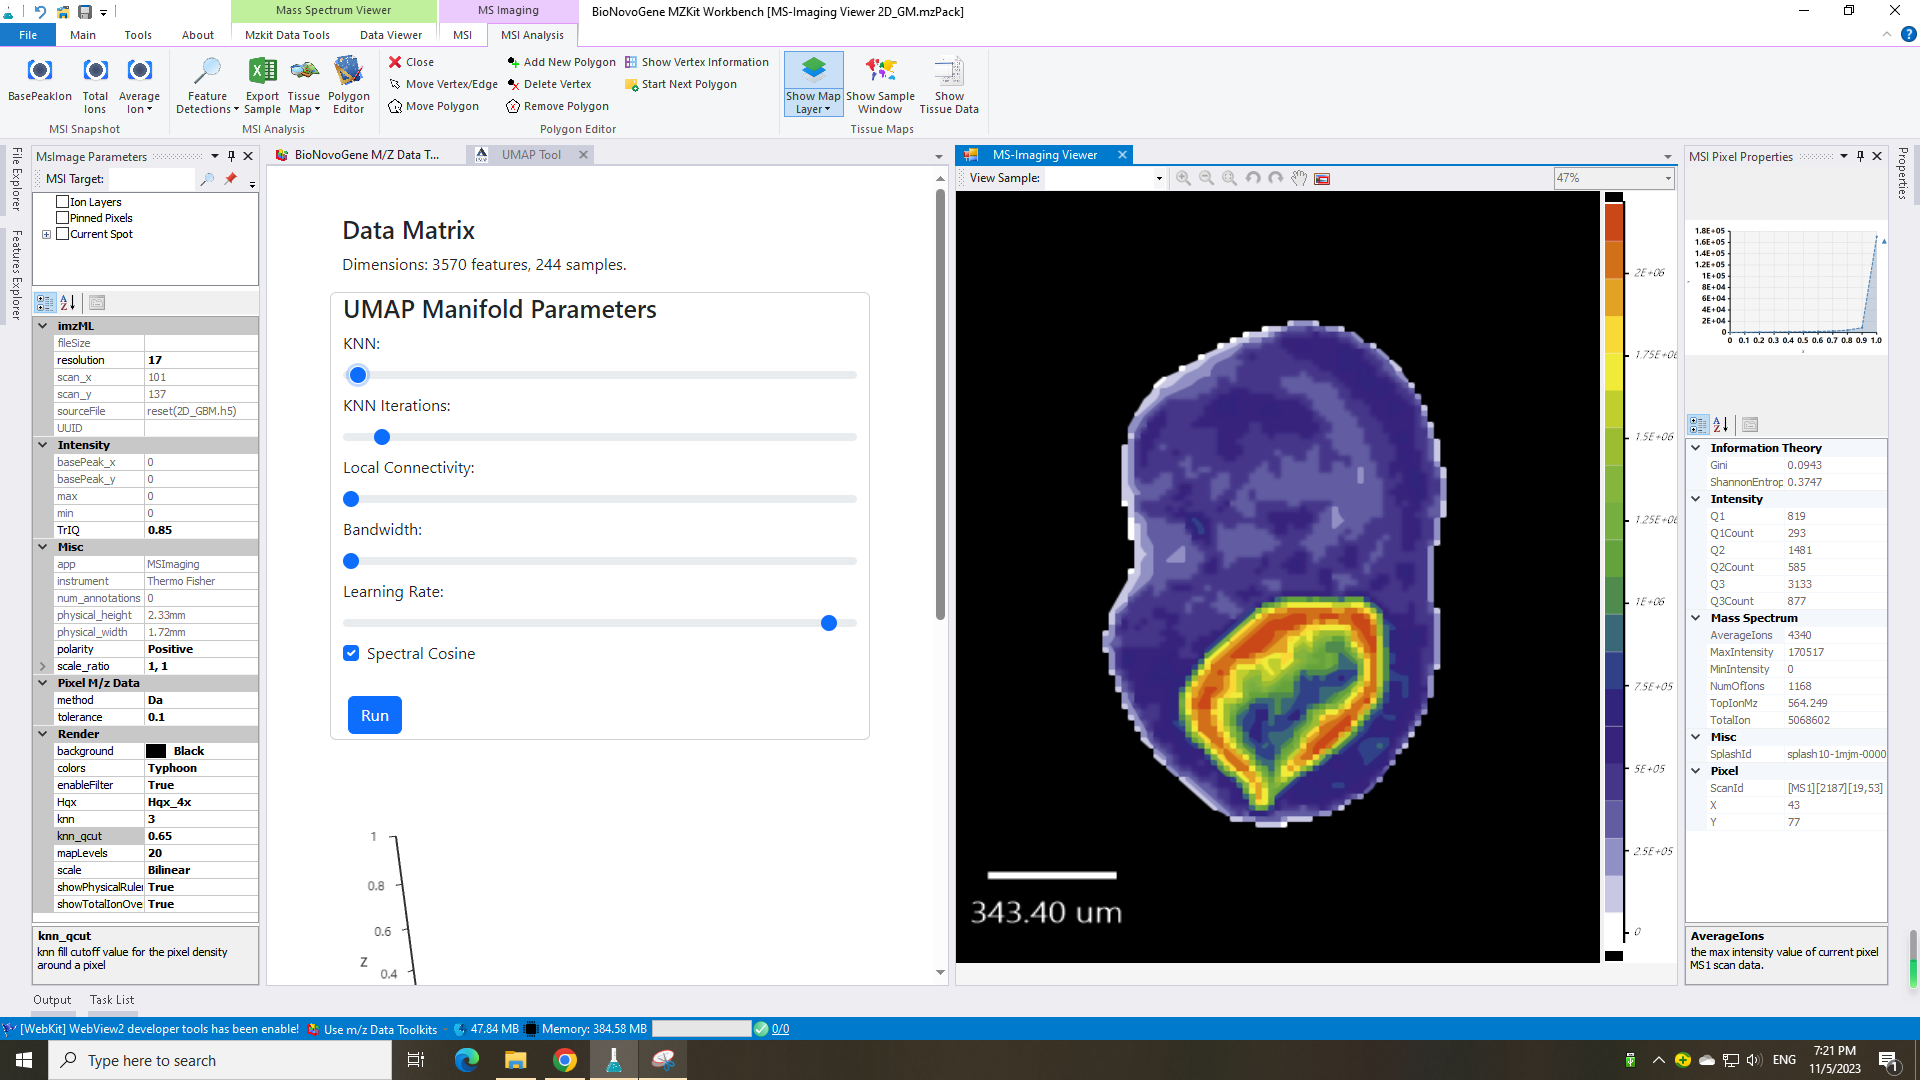Click the pan hand tool in viewer
1920x1080 pixels.
1298,178
